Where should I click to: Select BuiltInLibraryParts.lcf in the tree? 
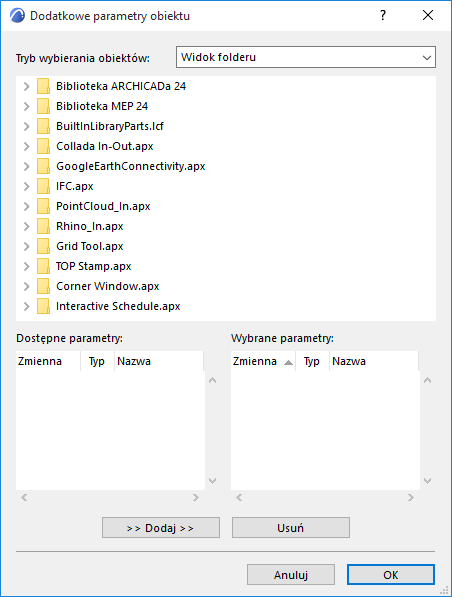coord(110,126)
